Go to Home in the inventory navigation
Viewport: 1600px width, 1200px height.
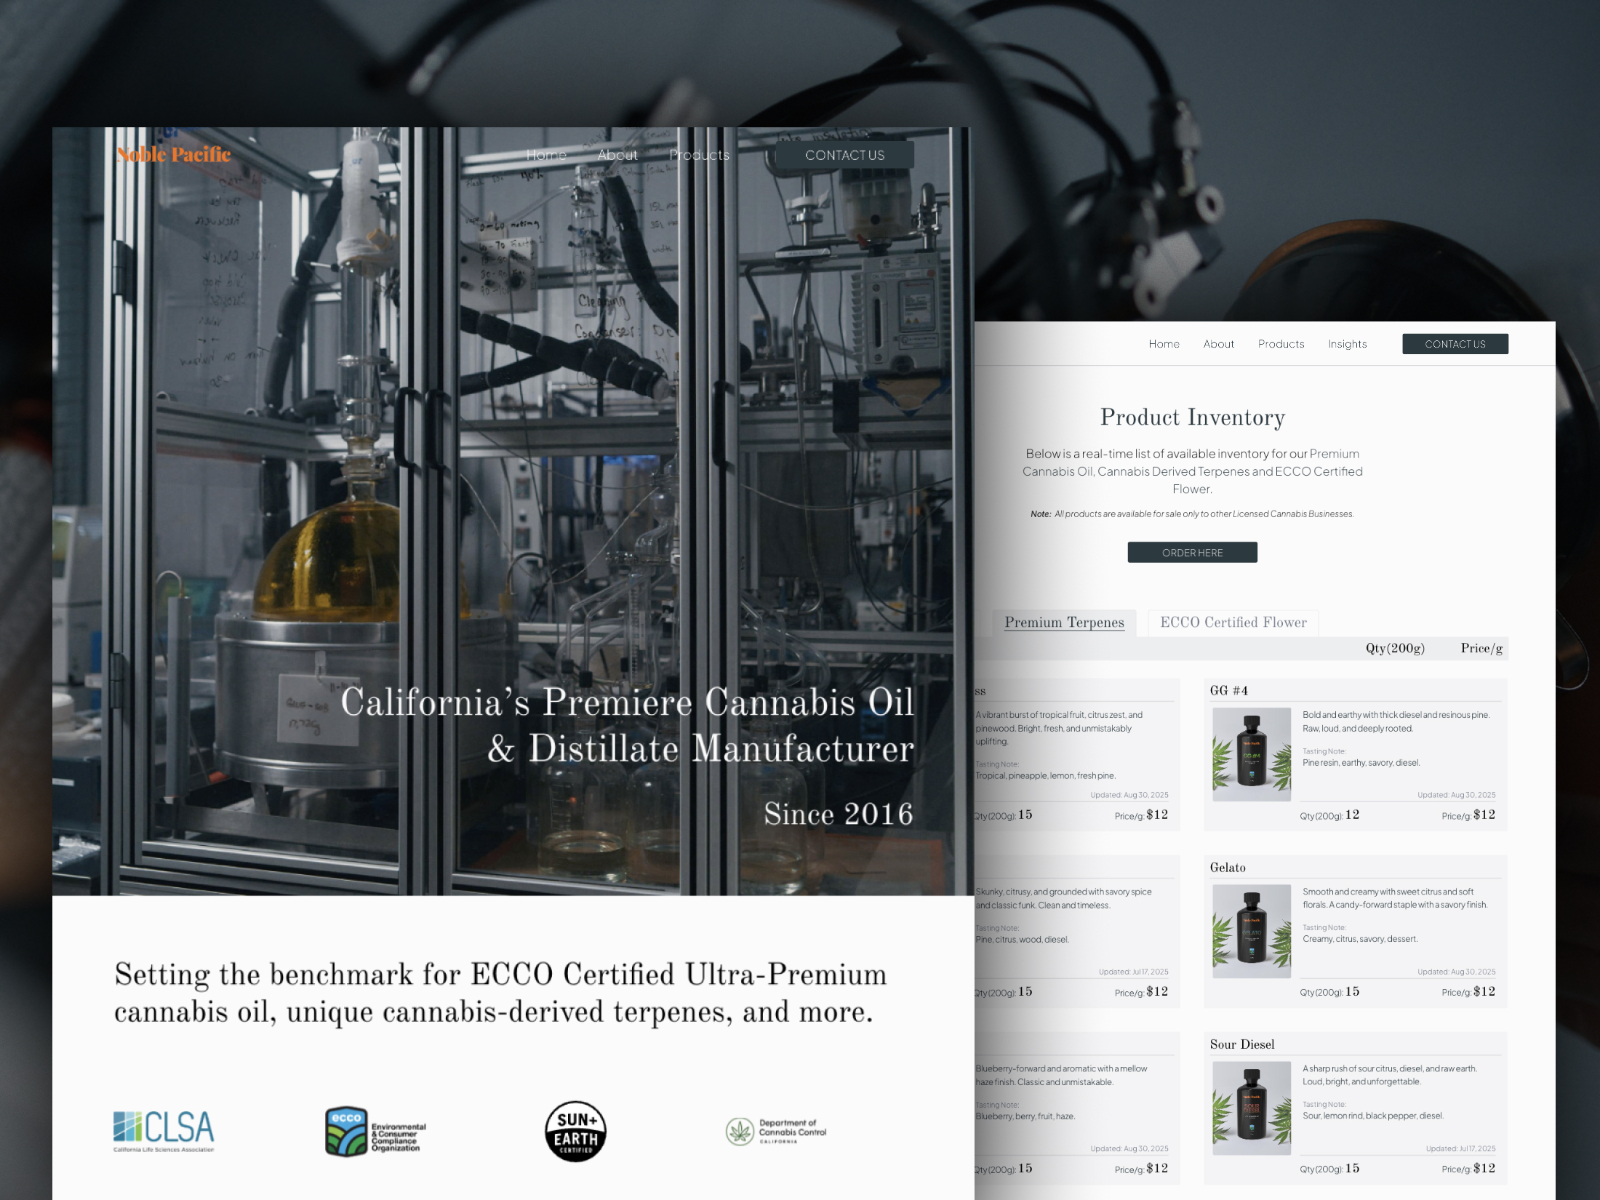1164,344
